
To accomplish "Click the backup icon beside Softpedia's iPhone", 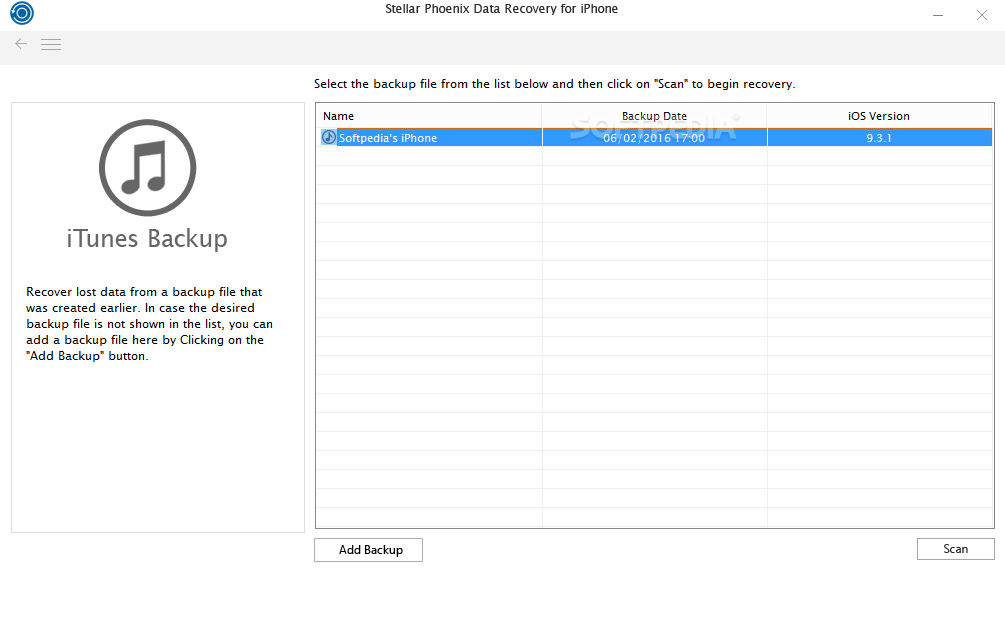I will click(x=329, y=137).
